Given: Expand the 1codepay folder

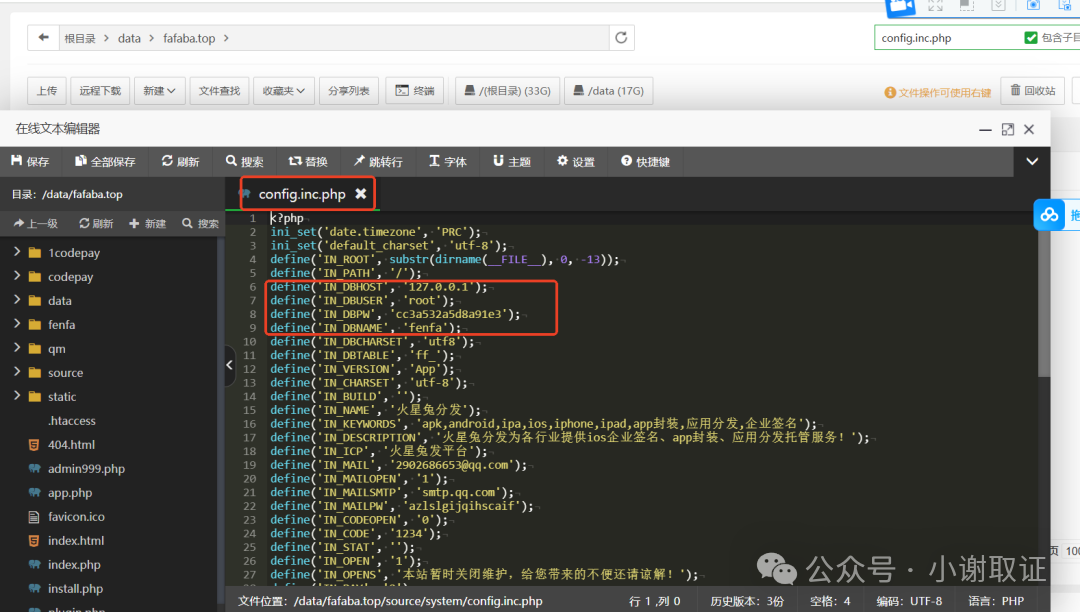Looking at the screenshot, I should coord(17,252).
